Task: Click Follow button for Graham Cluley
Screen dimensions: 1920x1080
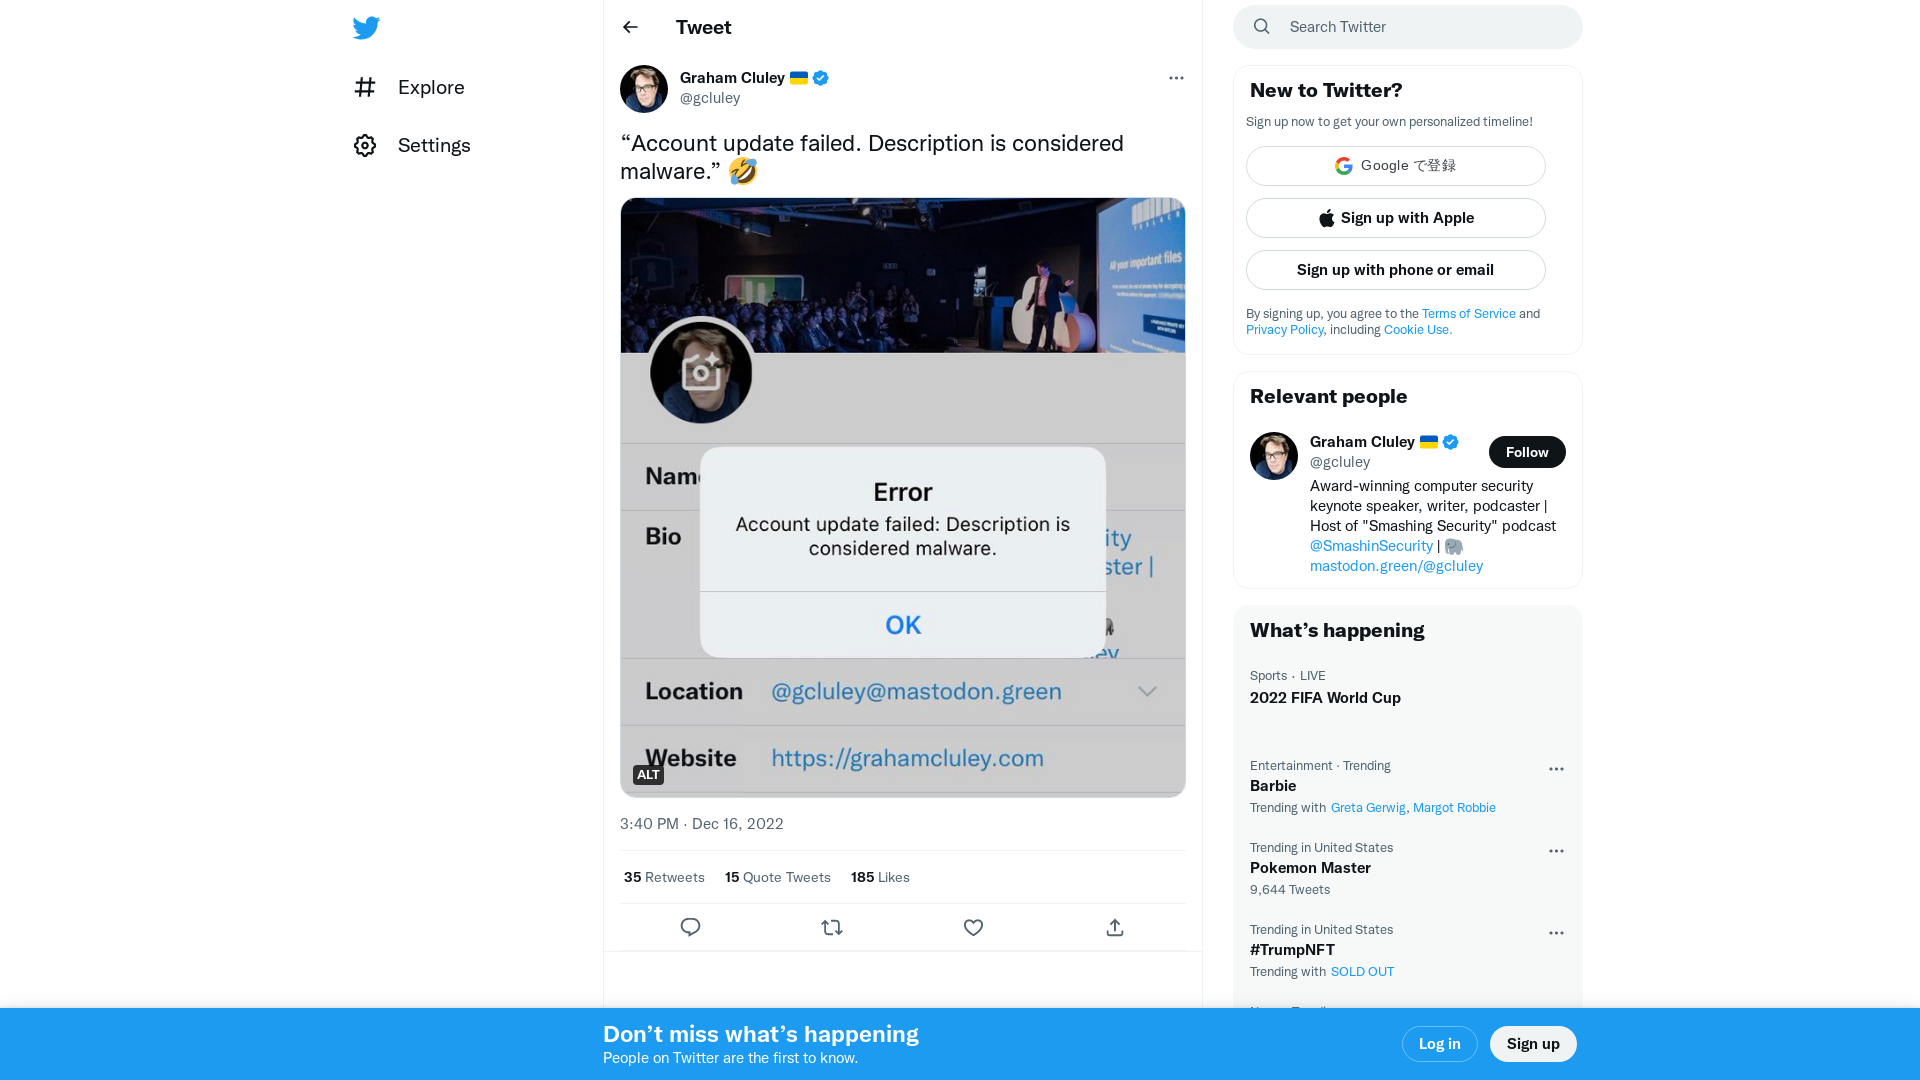Action: coord(1526,452)
